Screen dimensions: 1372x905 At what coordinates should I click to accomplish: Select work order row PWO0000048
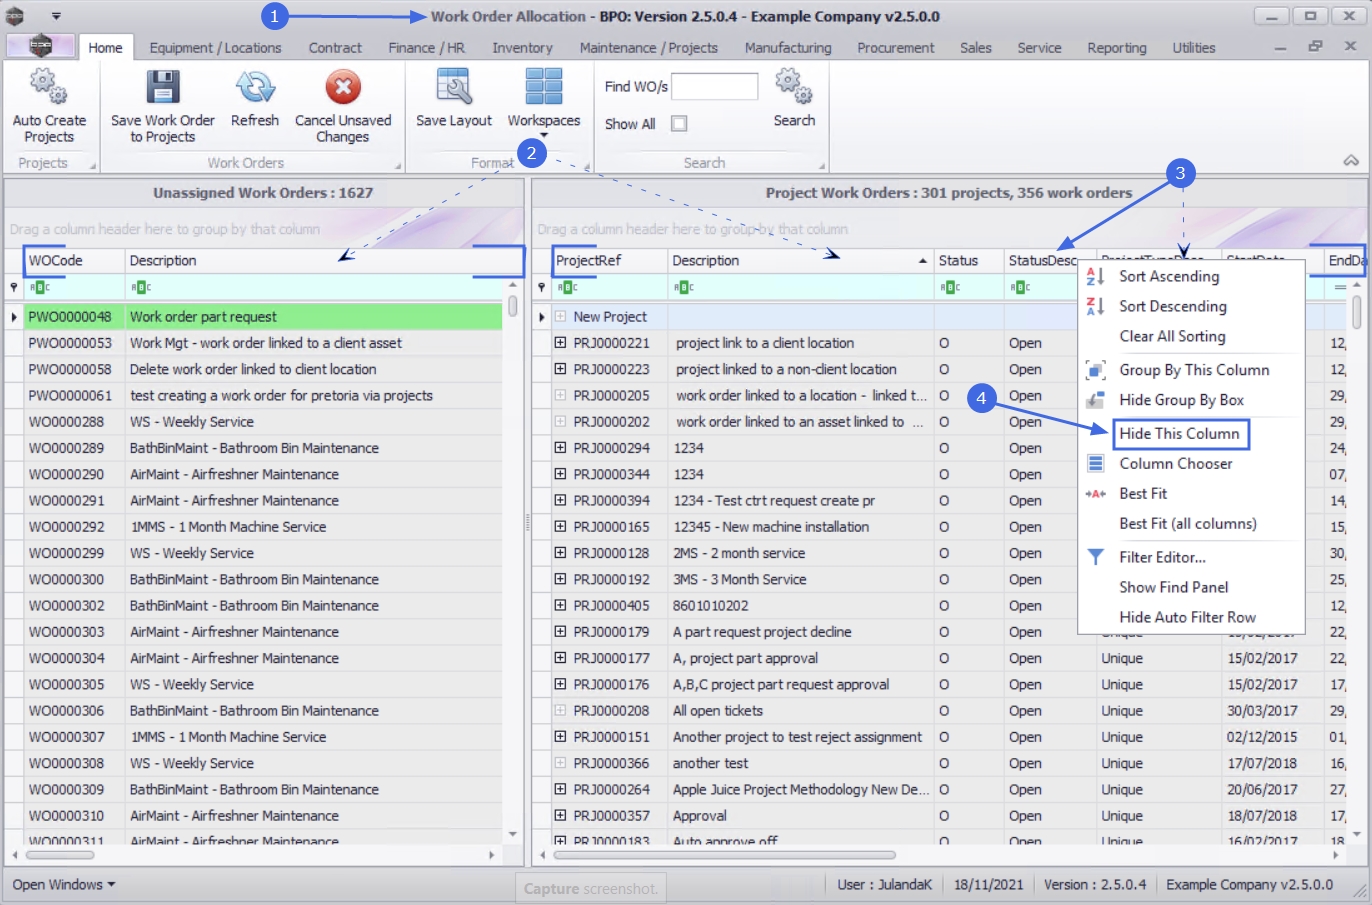point(263,317)
